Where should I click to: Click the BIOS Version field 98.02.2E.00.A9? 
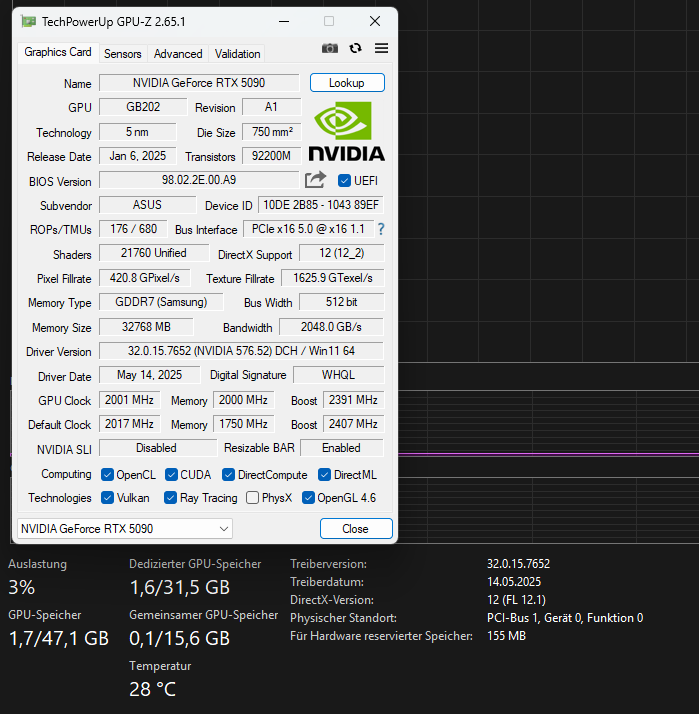coord(199,180)
